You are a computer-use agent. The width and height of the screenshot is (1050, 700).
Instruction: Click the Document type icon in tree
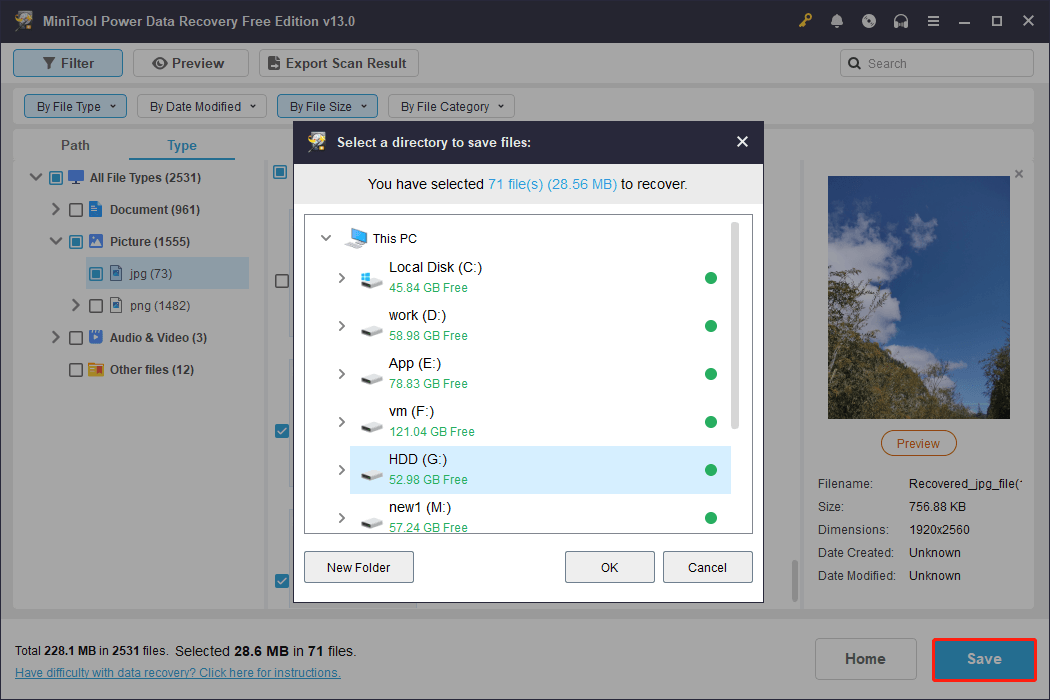click(x=96, y=209)
